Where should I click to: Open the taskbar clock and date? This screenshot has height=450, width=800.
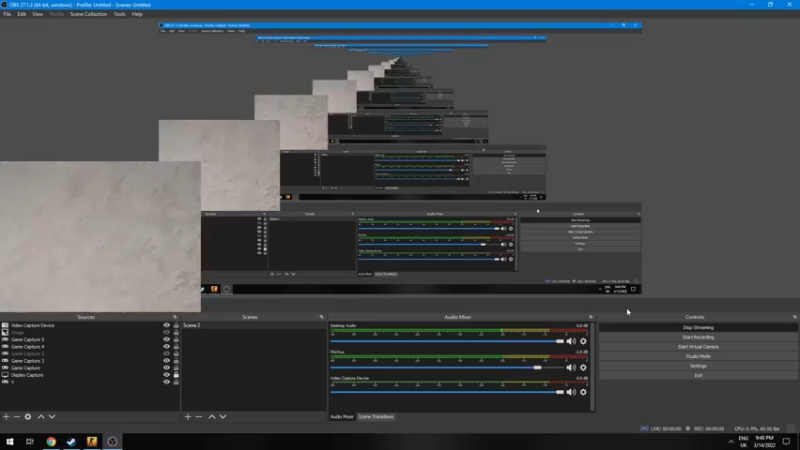point(764,442)
